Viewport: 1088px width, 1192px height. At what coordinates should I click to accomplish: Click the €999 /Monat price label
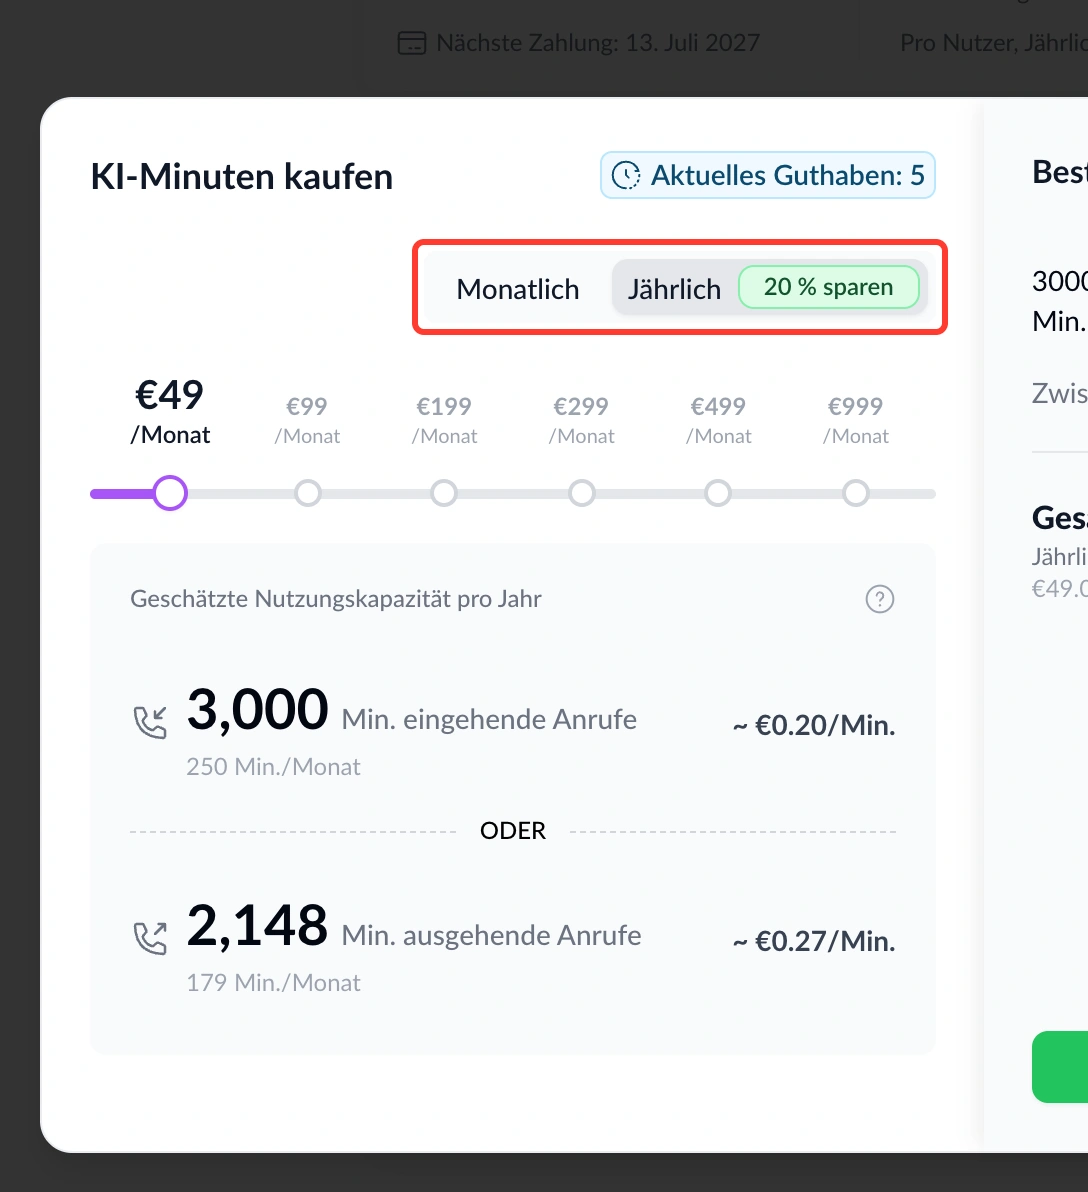pyautogui.click(x=855, y=420)
